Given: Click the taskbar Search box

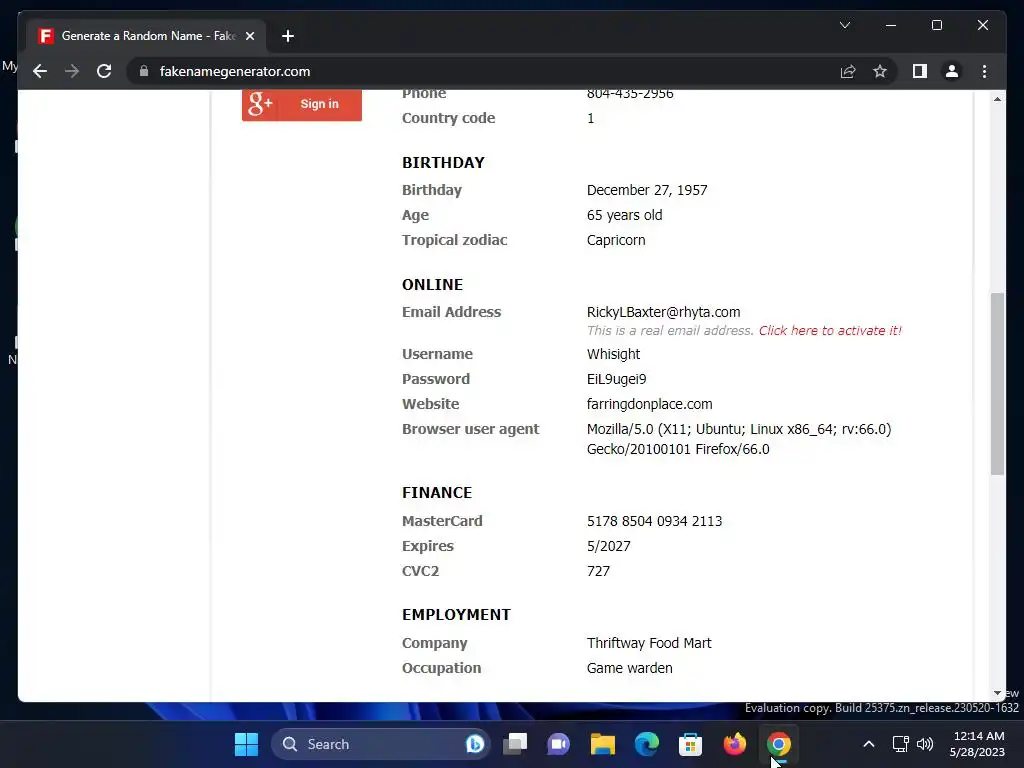Looking at the screenshot, I should [x=380, y=744].
